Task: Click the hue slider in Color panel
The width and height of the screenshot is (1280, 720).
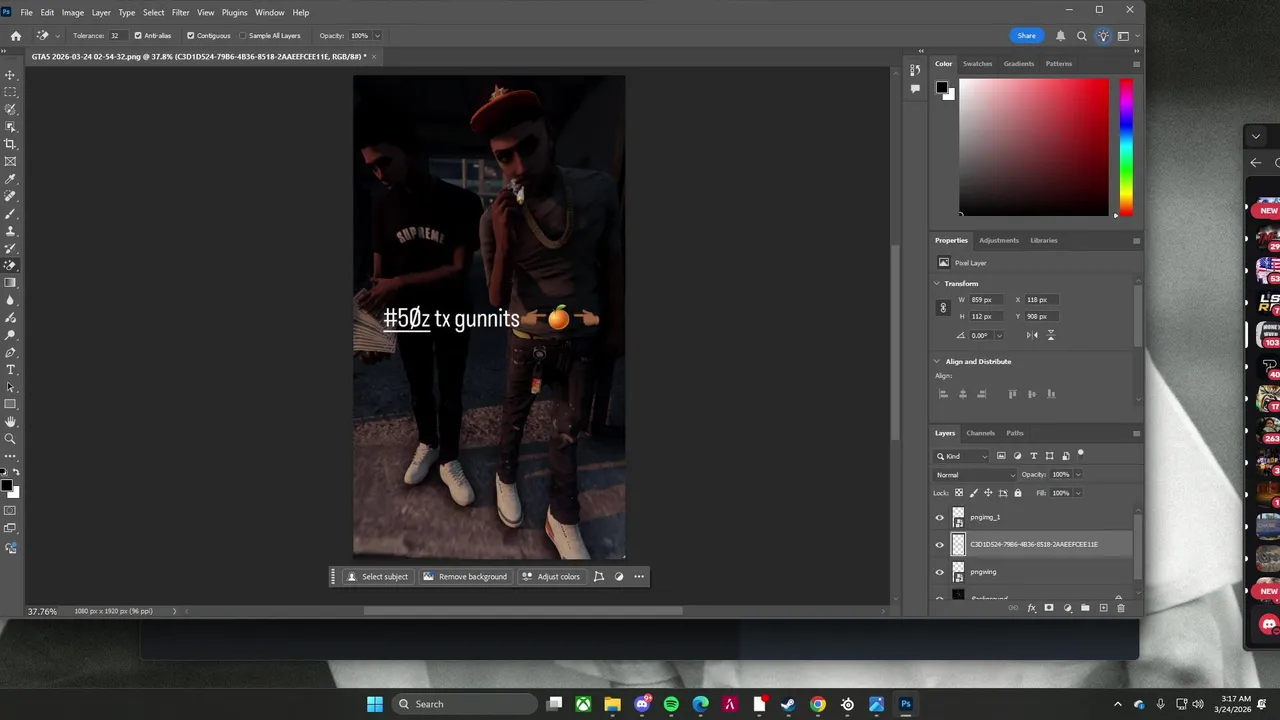Action: pyautogui.click(x=1126, y=146)
